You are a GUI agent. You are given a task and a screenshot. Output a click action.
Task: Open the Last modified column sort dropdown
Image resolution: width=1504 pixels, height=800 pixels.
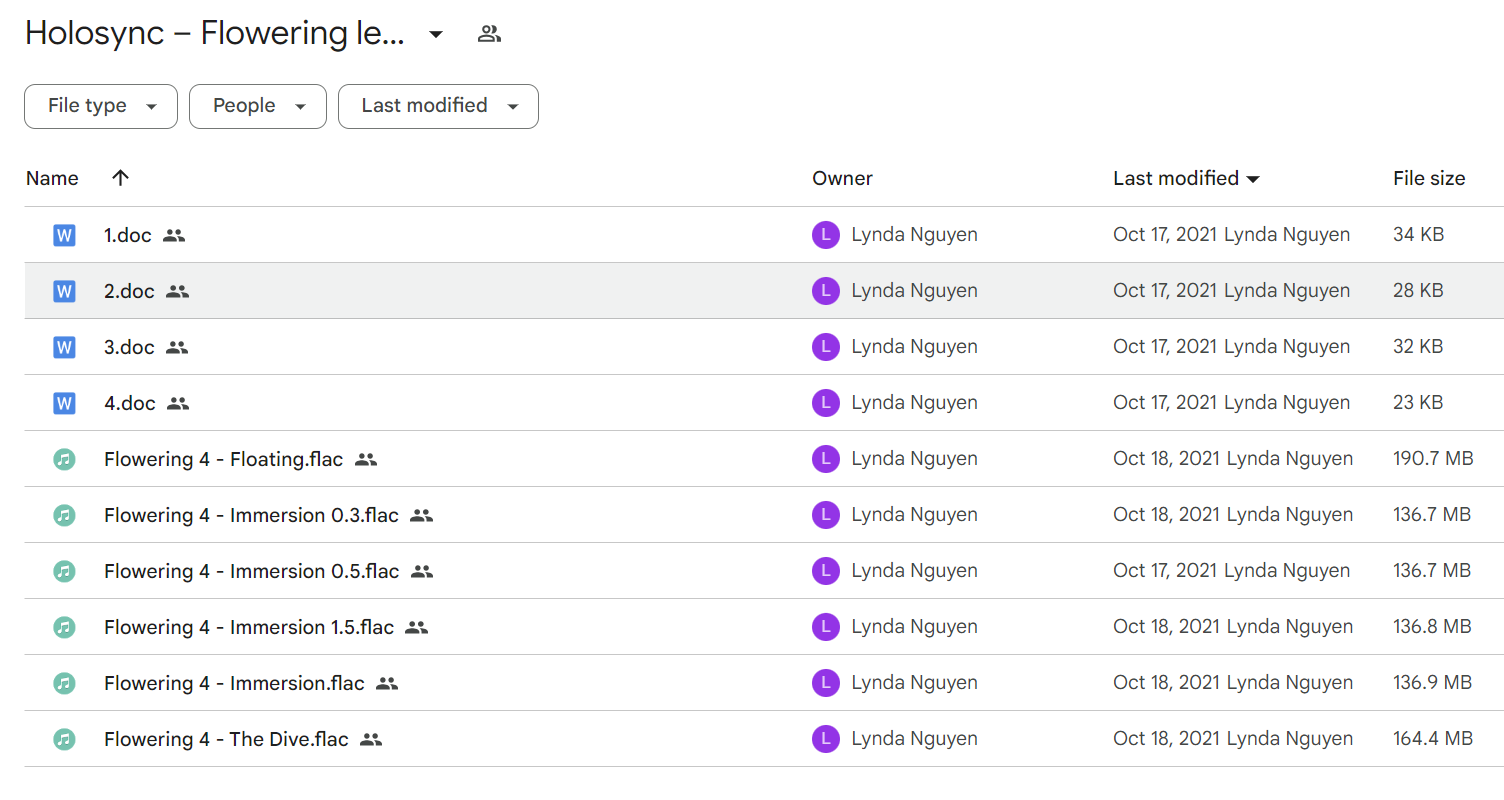pyautogui.click(x=1253, y=179)
